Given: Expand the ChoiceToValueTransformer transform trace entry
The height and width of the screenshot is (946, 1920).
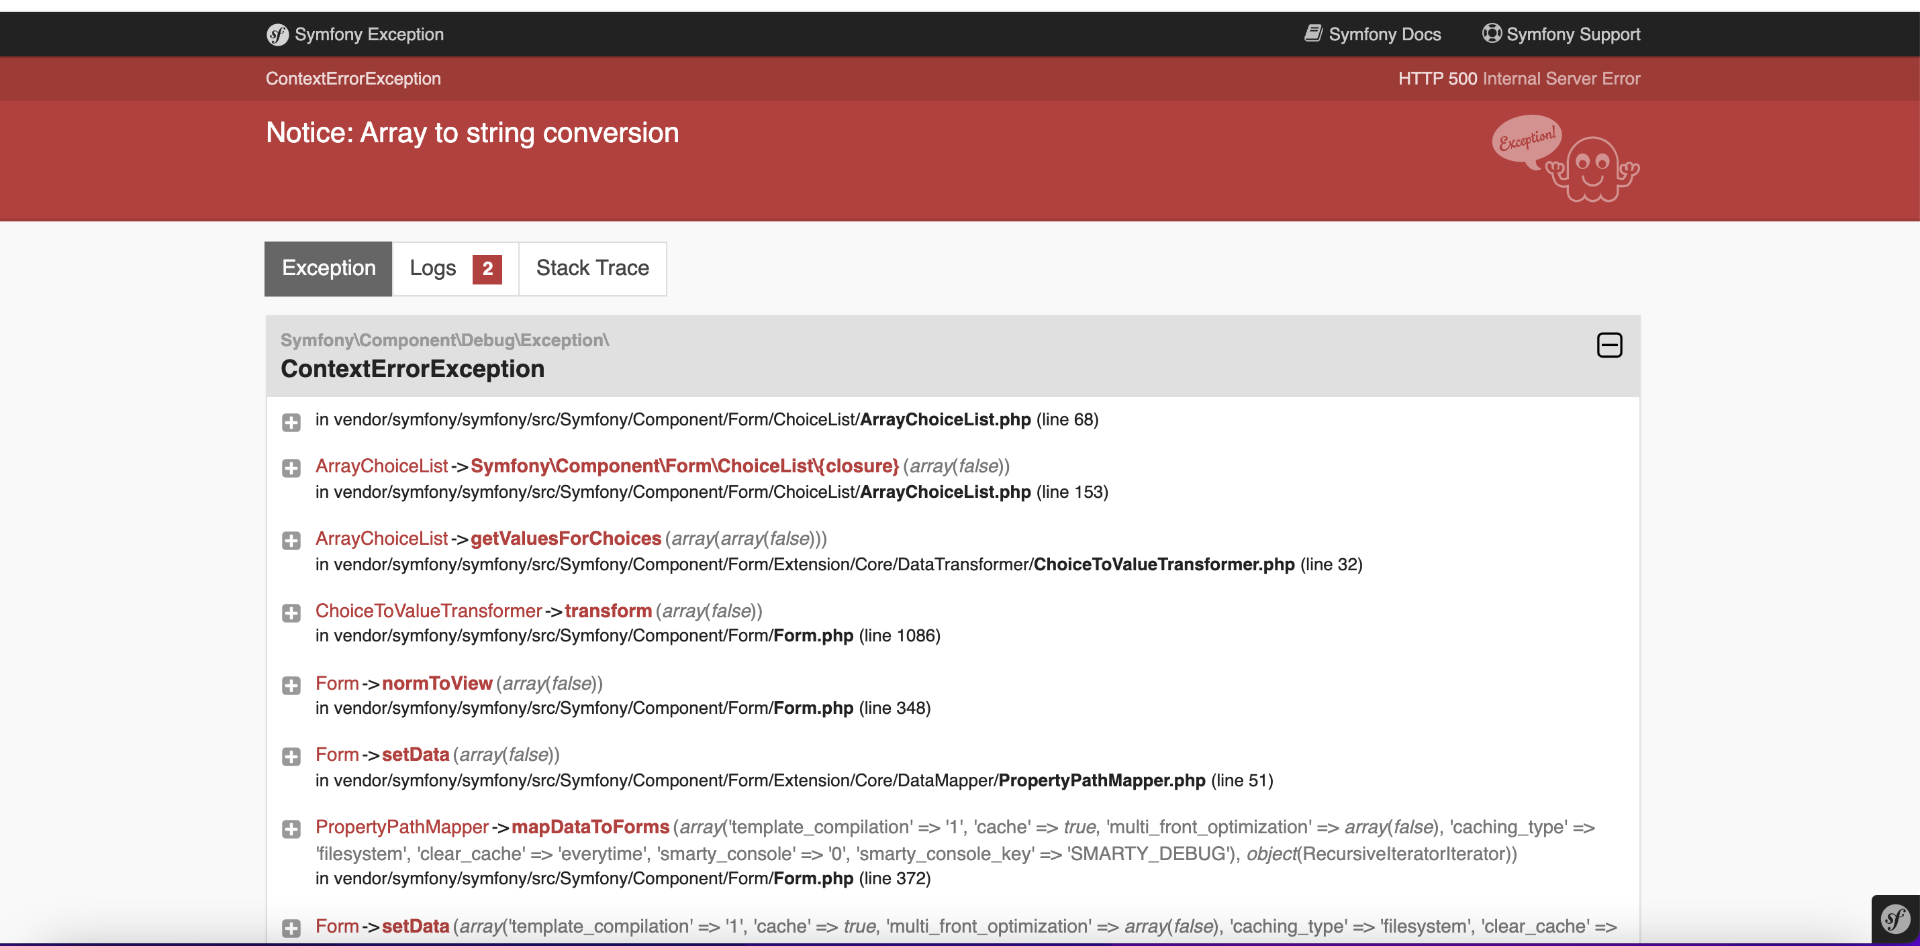Looking at the screenshot, I should click(291, 613).
